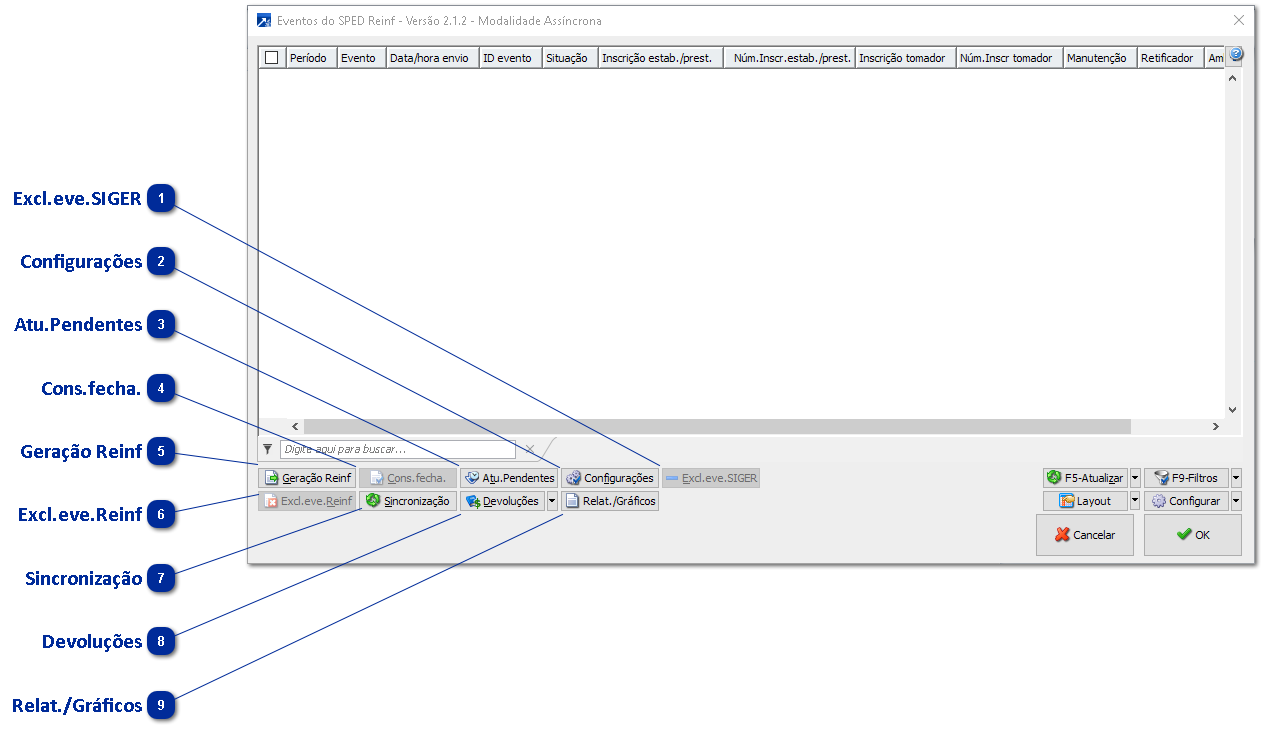Expand the F5-Atualizar dropdown arrow

coord(1135,478)
